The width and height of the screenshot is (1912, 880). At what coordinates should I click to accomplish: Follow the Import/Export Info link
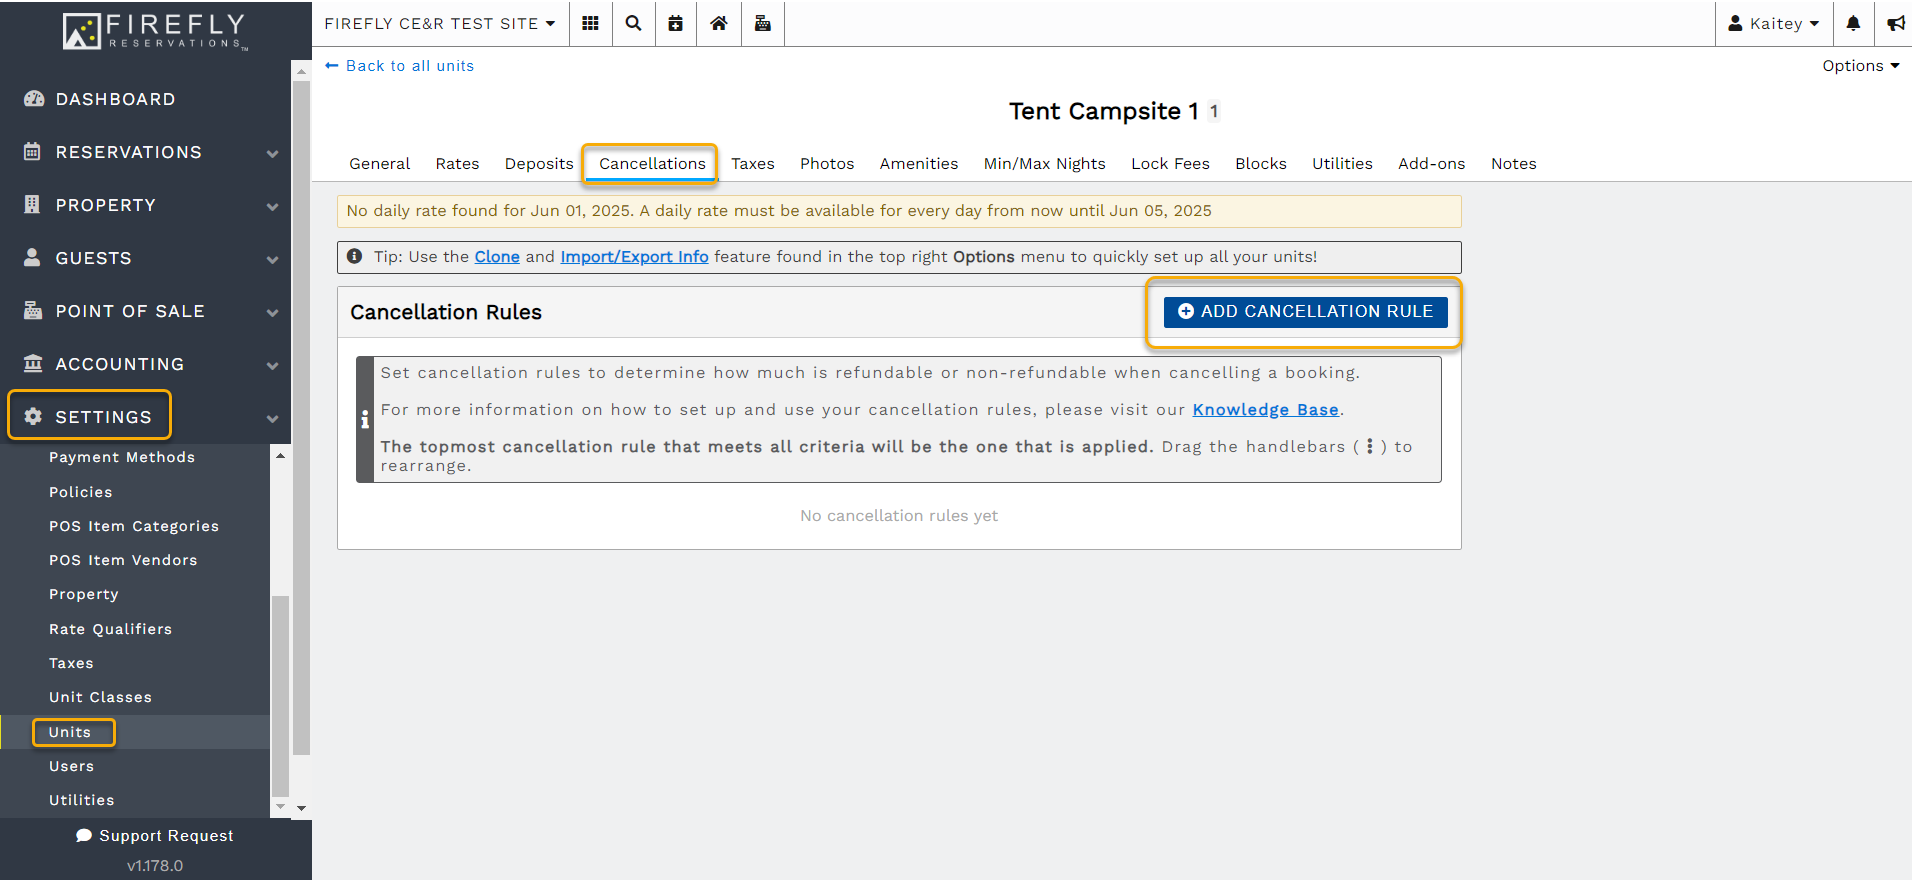pyautogui.click(x=634, y=257)
